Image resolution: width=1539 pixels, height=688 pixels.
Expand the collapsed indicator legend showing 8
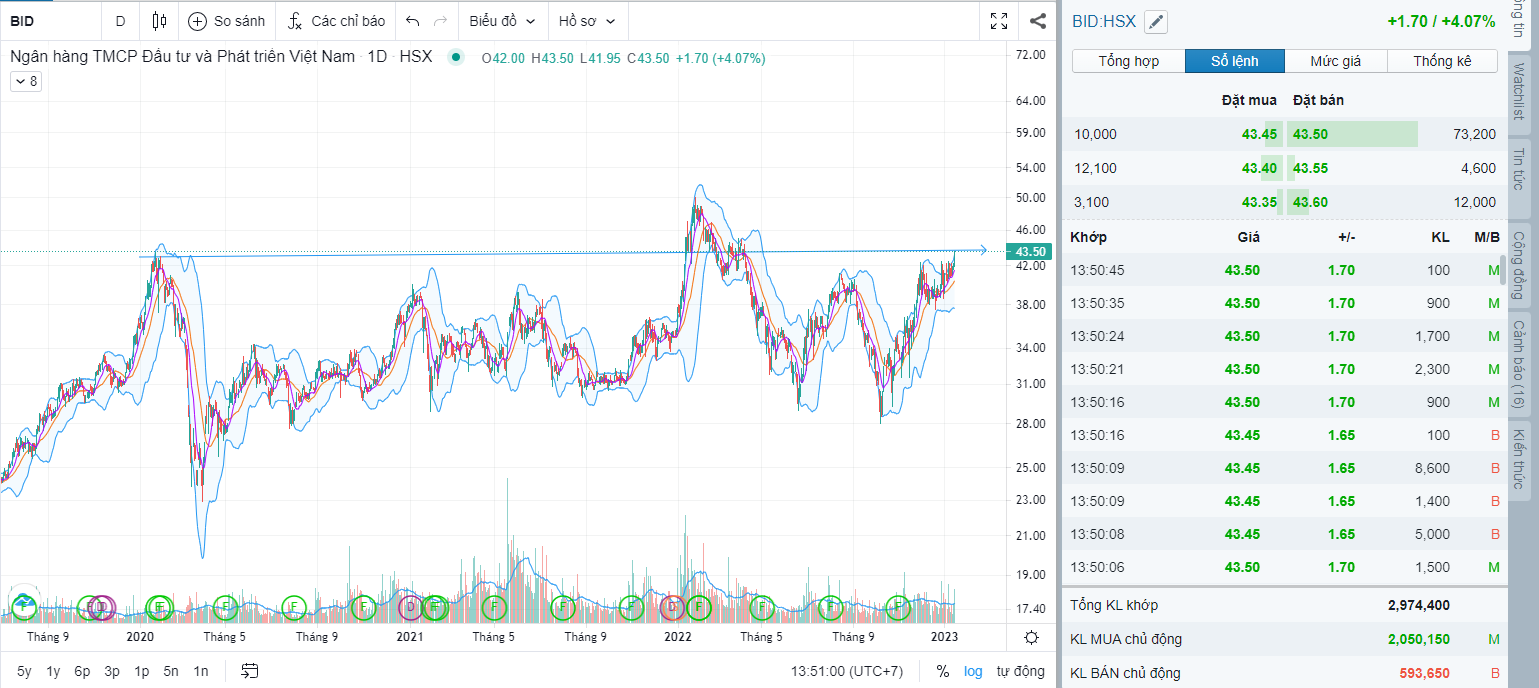(x=25, y=82)
